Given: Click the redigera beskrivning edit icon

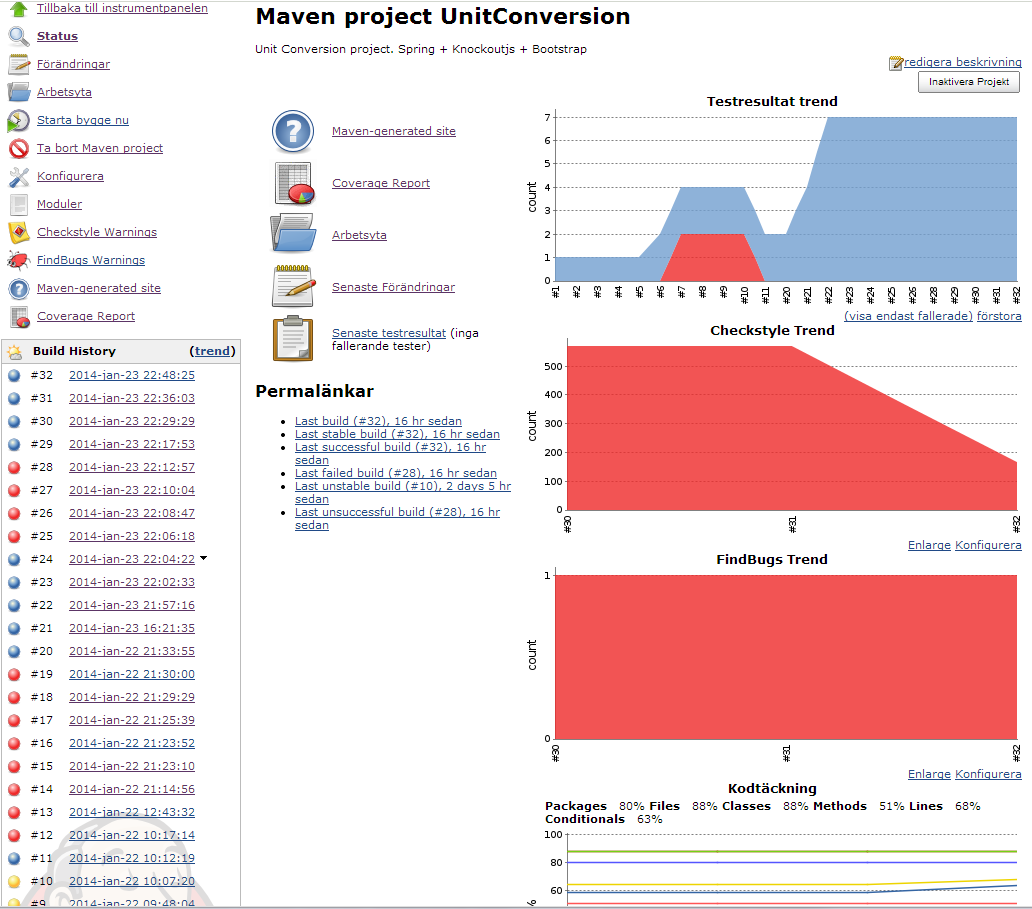Looking at the screenshot, I should [895, 63].
